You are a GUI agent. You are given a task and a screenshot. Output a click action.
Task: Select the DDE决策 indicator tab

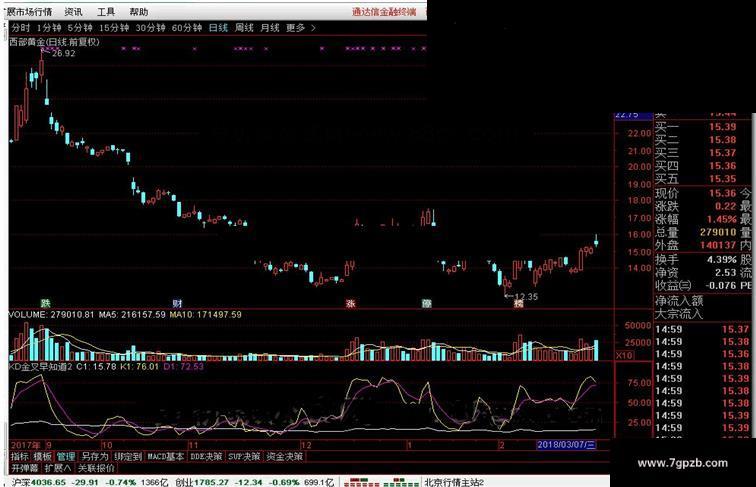click(x=206, y=456)
